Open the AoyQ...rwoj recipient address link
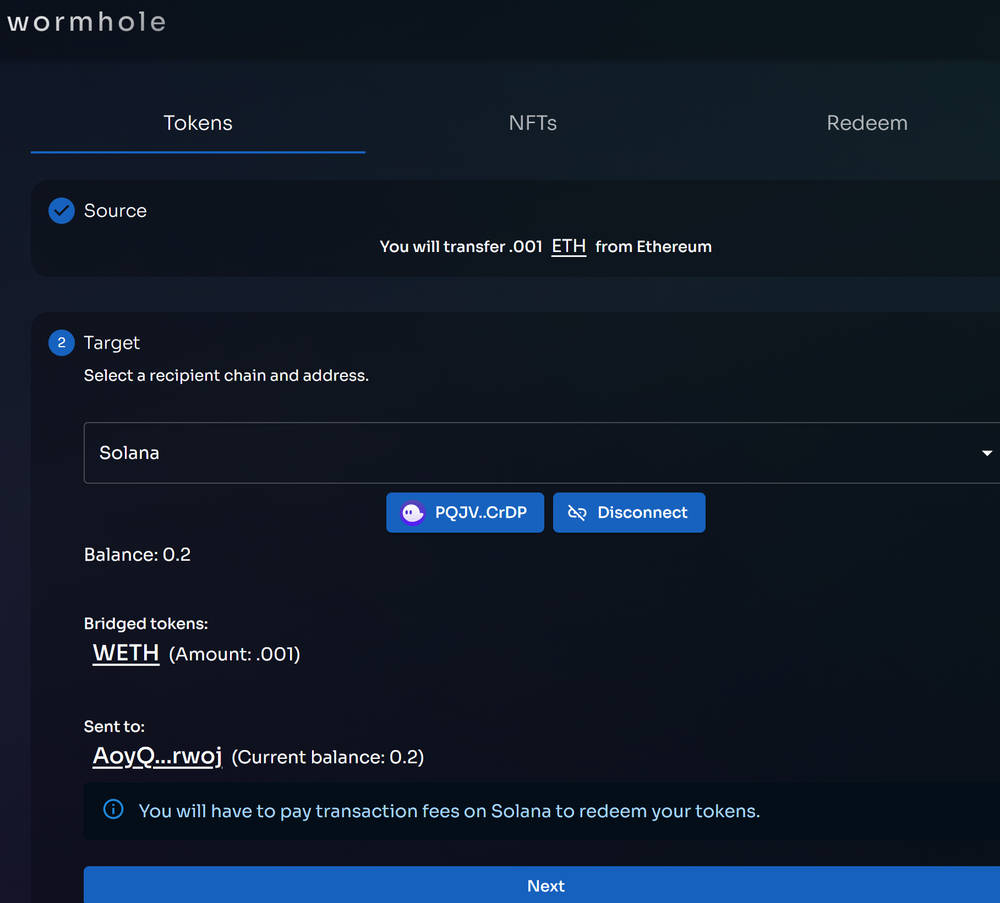1000x903 pixels. tap(157, 756)
